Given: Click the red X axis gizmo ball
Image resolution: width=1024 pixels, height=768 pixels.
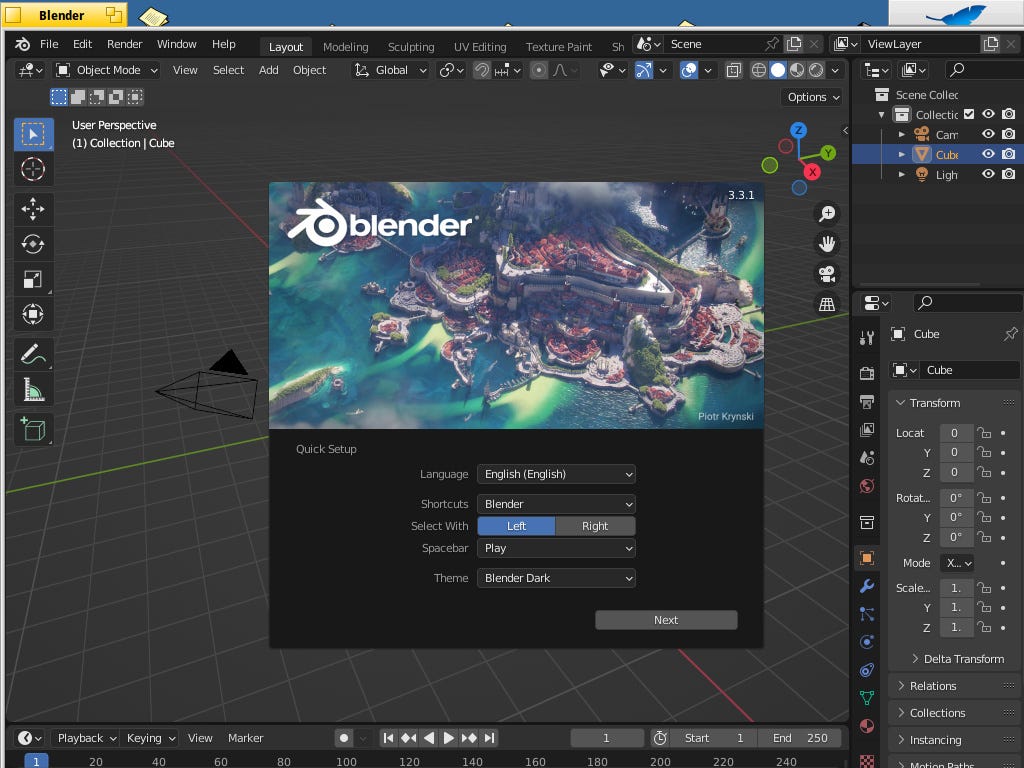Looking at the screenshot, I should tap(812, 172).
